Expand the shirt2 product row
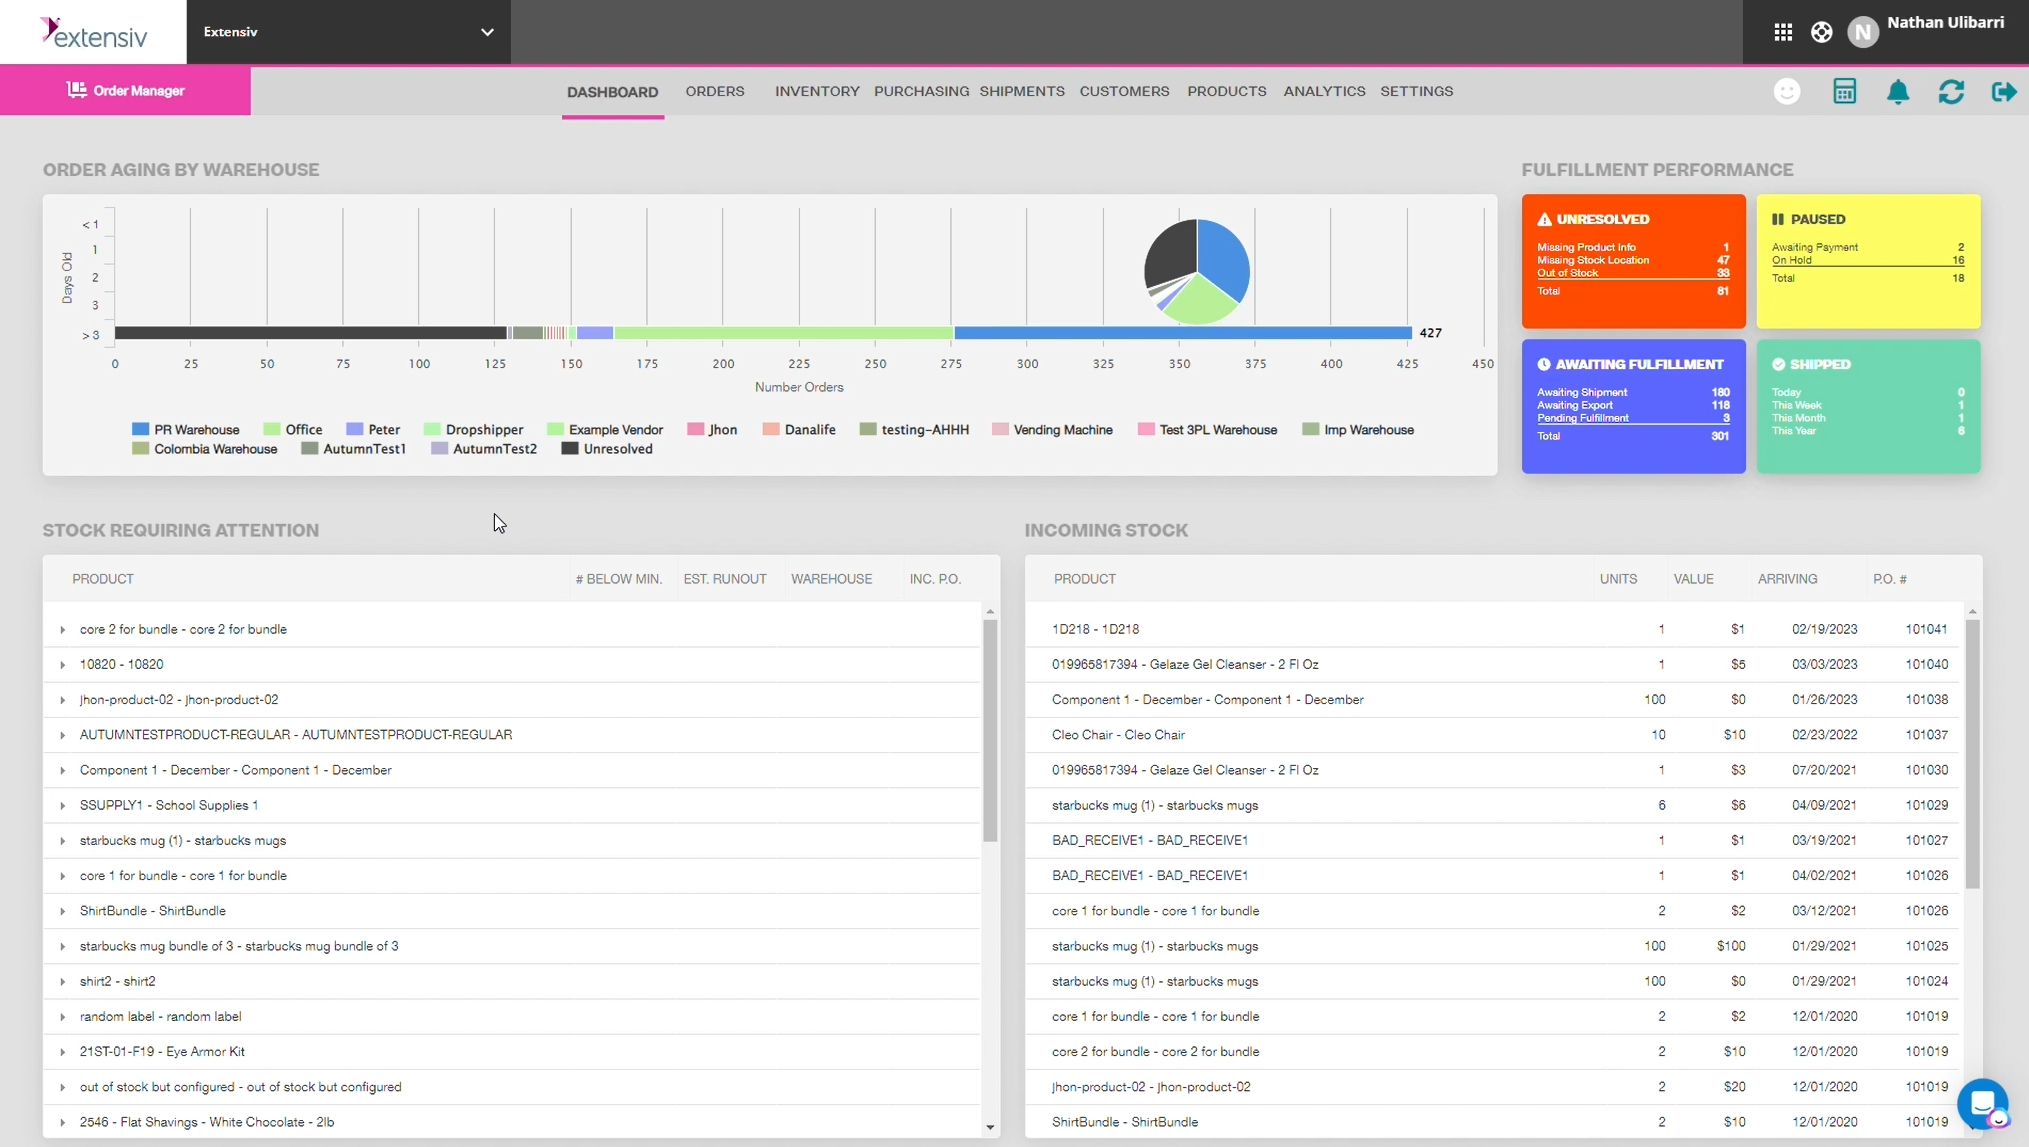 pos(62,981)
